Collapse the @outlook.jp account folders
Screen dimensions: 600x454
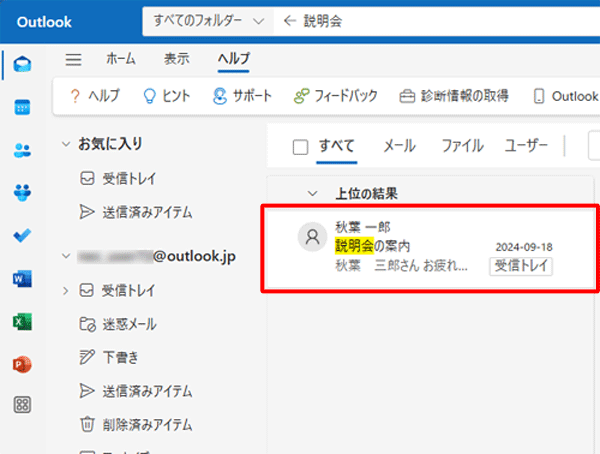(x=66, y=256)
